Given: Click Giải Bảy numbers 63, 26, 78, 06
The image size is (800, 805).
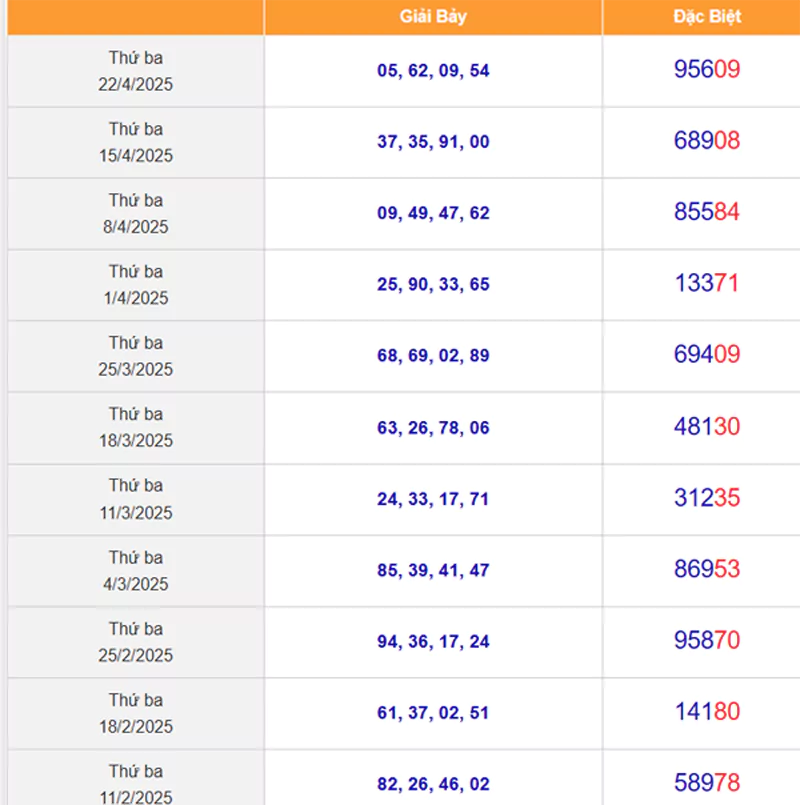Looking at the screenshot, I should (x=433, y=428).
